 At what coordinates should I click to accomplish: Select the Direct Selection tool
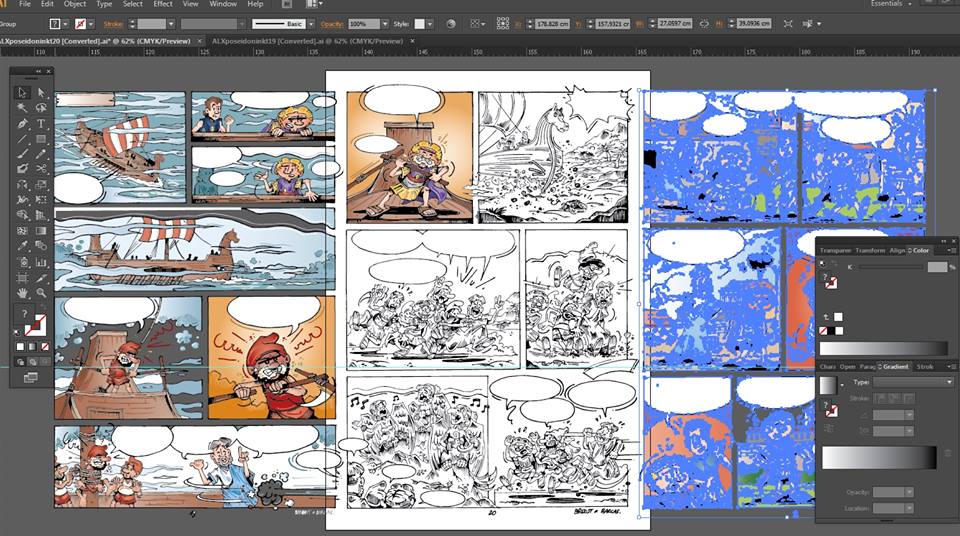[41, 92]
